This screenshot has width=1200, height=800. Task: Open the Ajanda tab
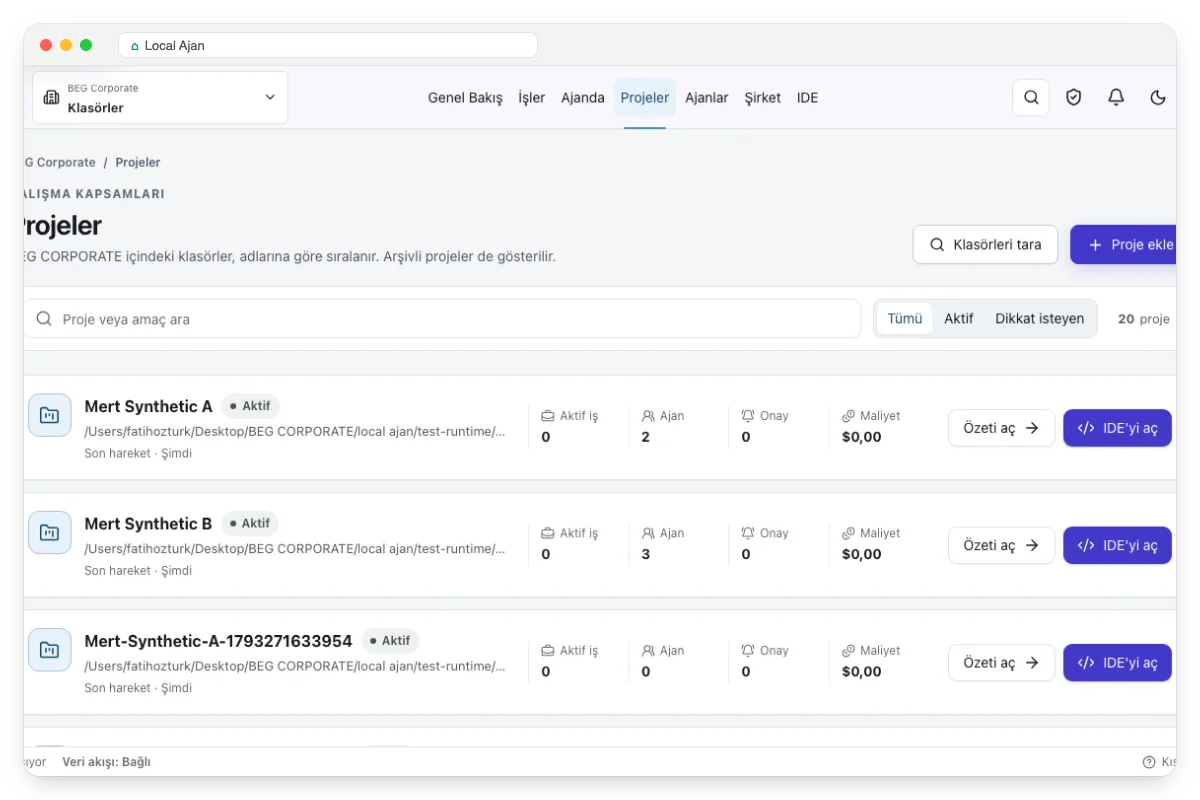tap(583, 98)
